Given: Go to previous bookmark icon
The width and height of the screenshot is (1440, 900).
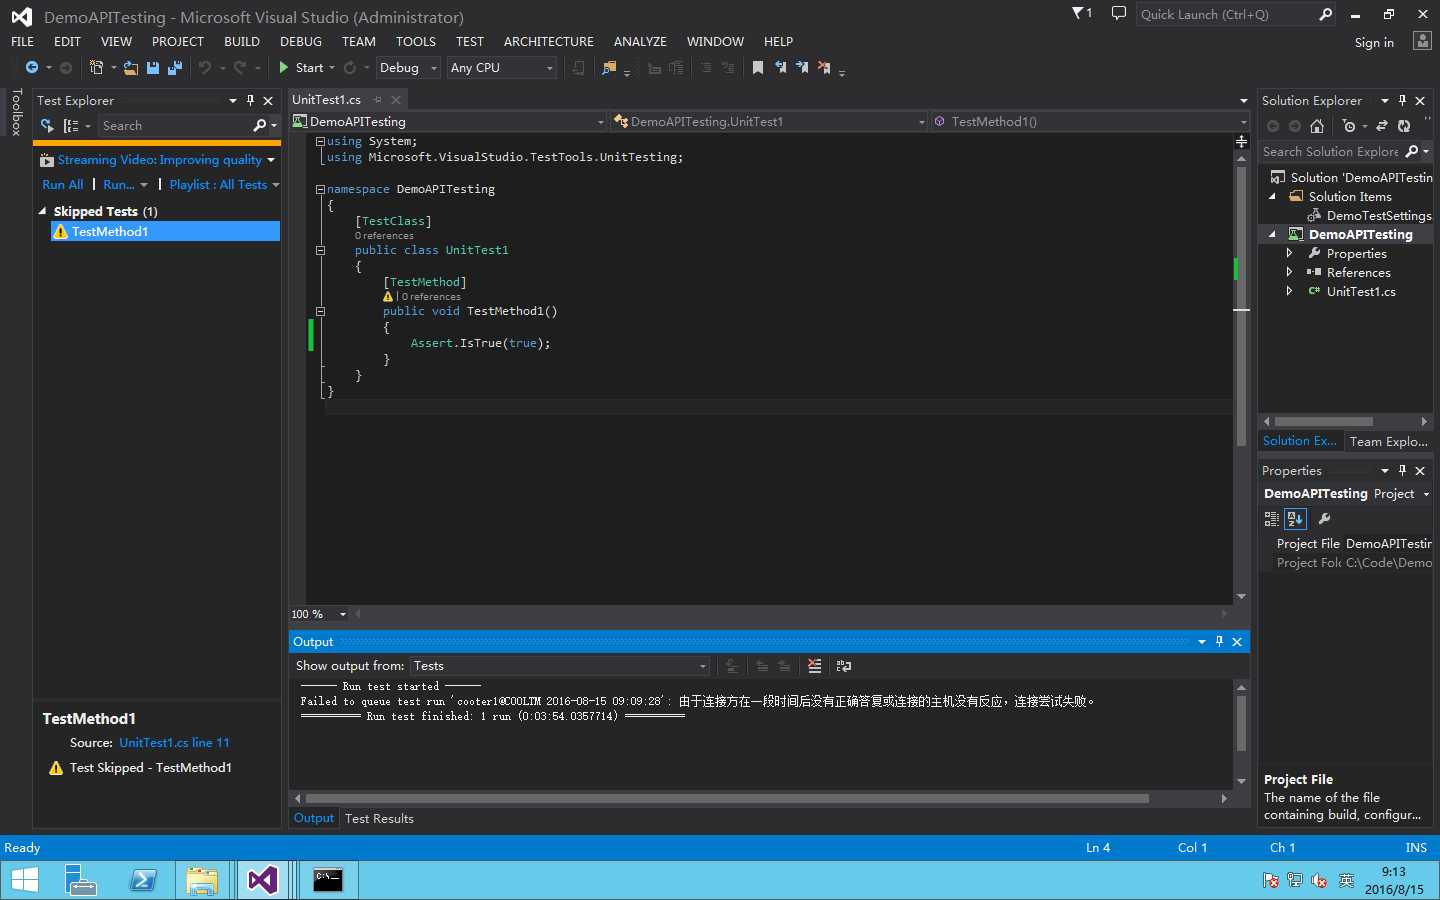Looking at the screenshot, I should point(780,68).
